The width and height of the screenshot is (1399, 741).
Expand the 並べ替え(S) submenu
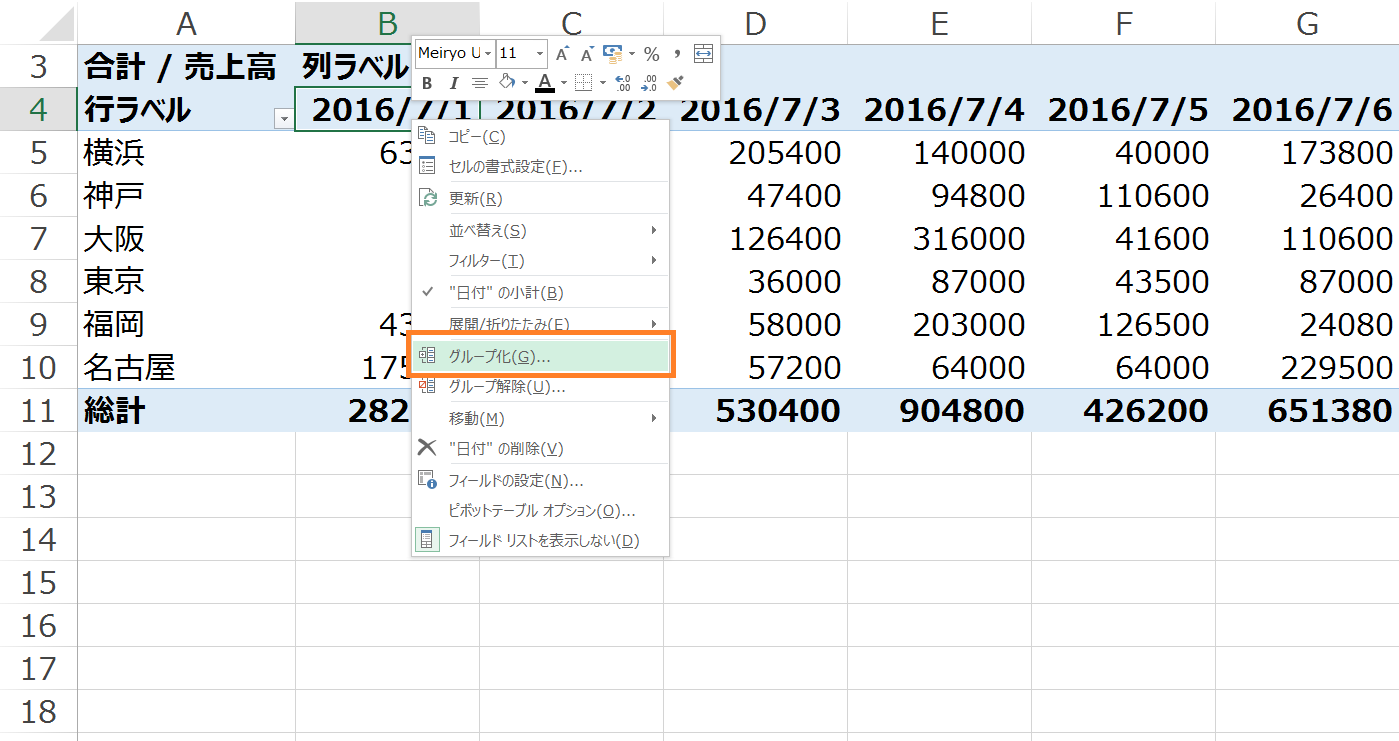(x=540, y=230)
